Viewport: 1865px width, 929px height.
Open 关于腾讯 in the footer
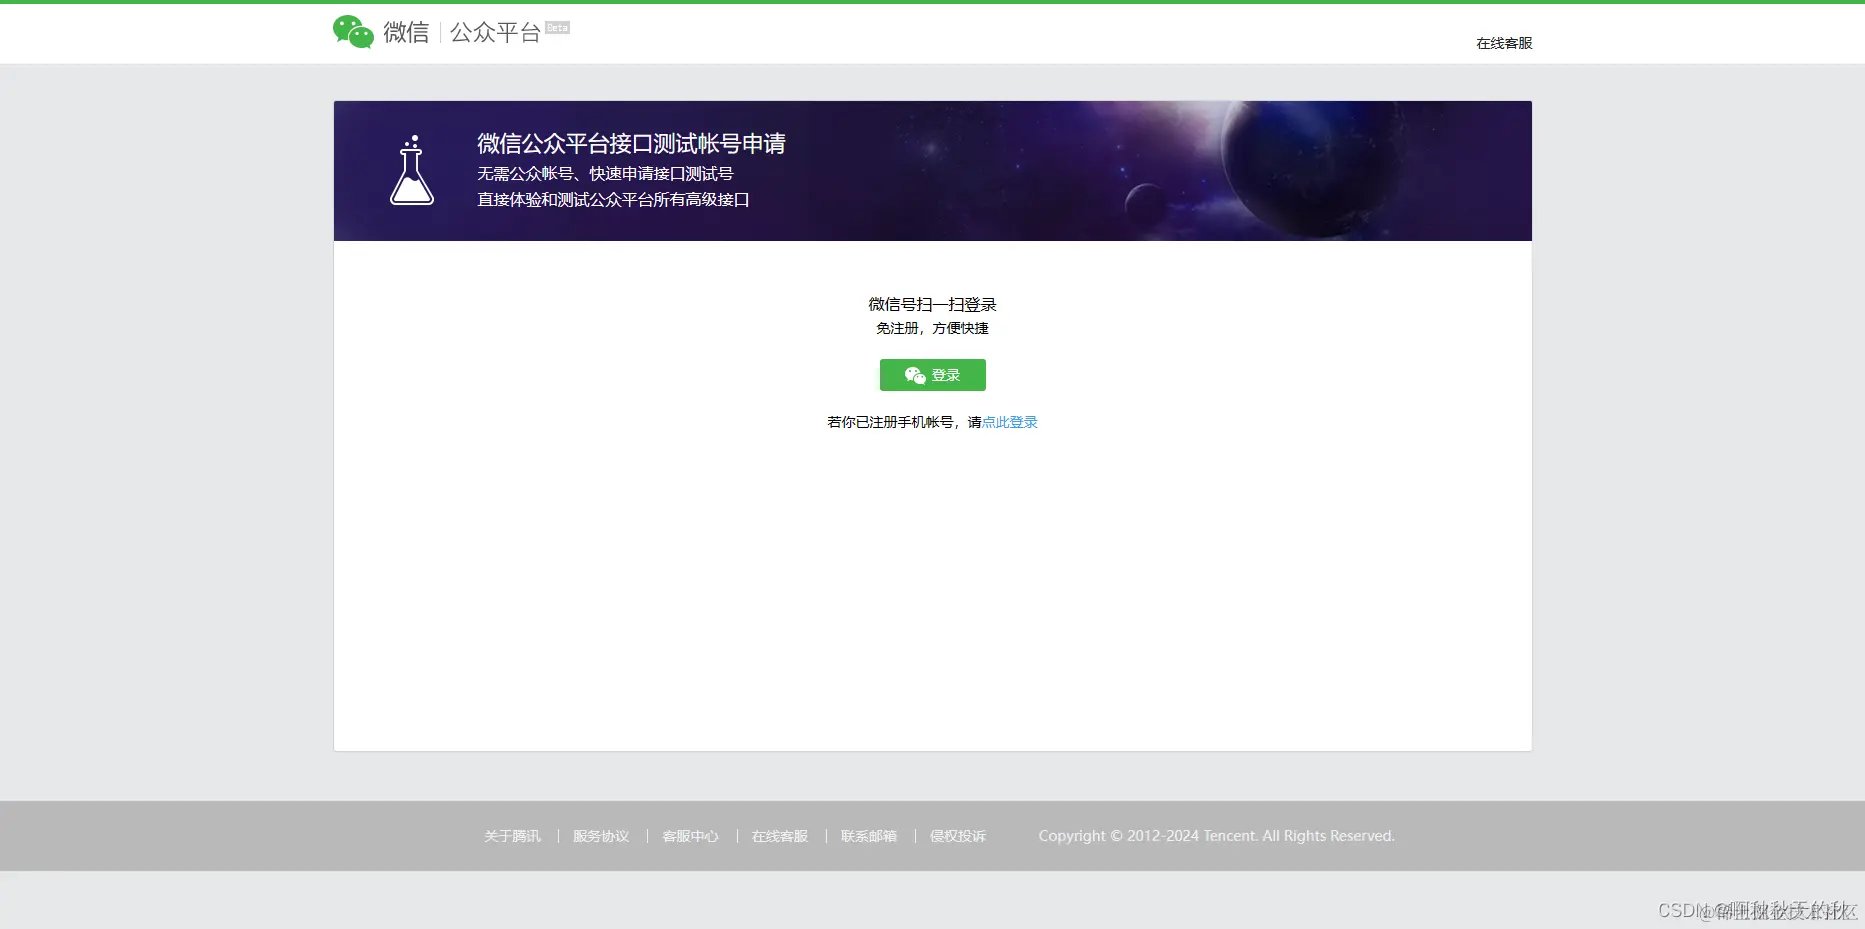click(511, 836)
